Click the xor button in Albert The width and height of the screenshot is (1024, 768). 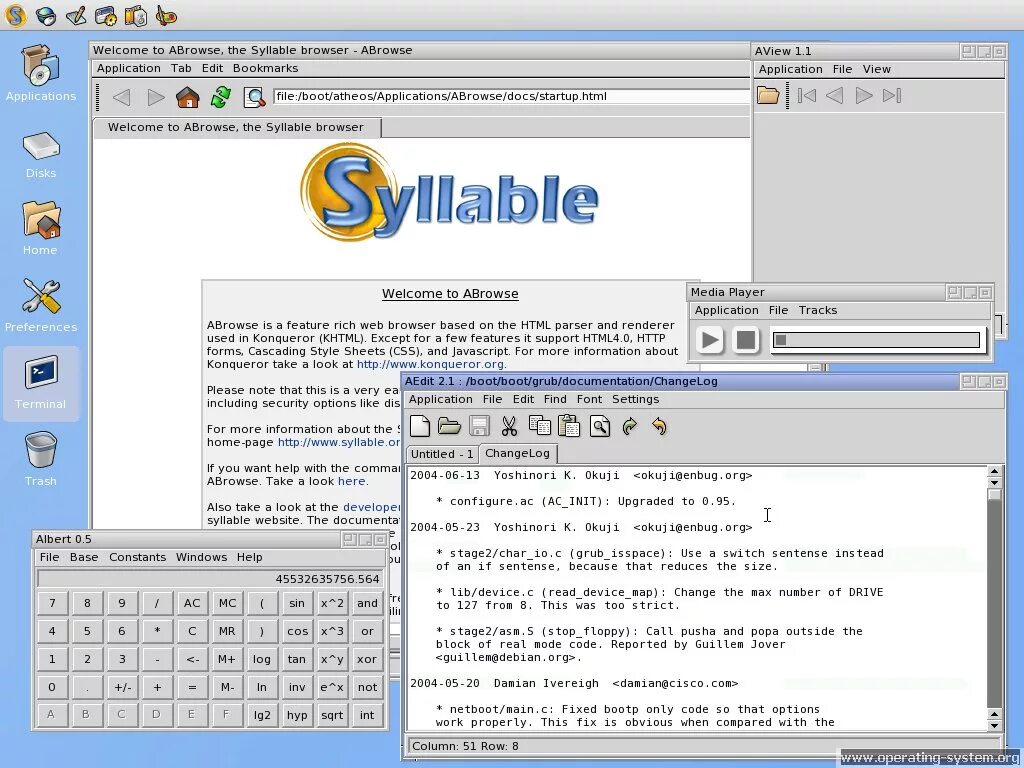367,660
